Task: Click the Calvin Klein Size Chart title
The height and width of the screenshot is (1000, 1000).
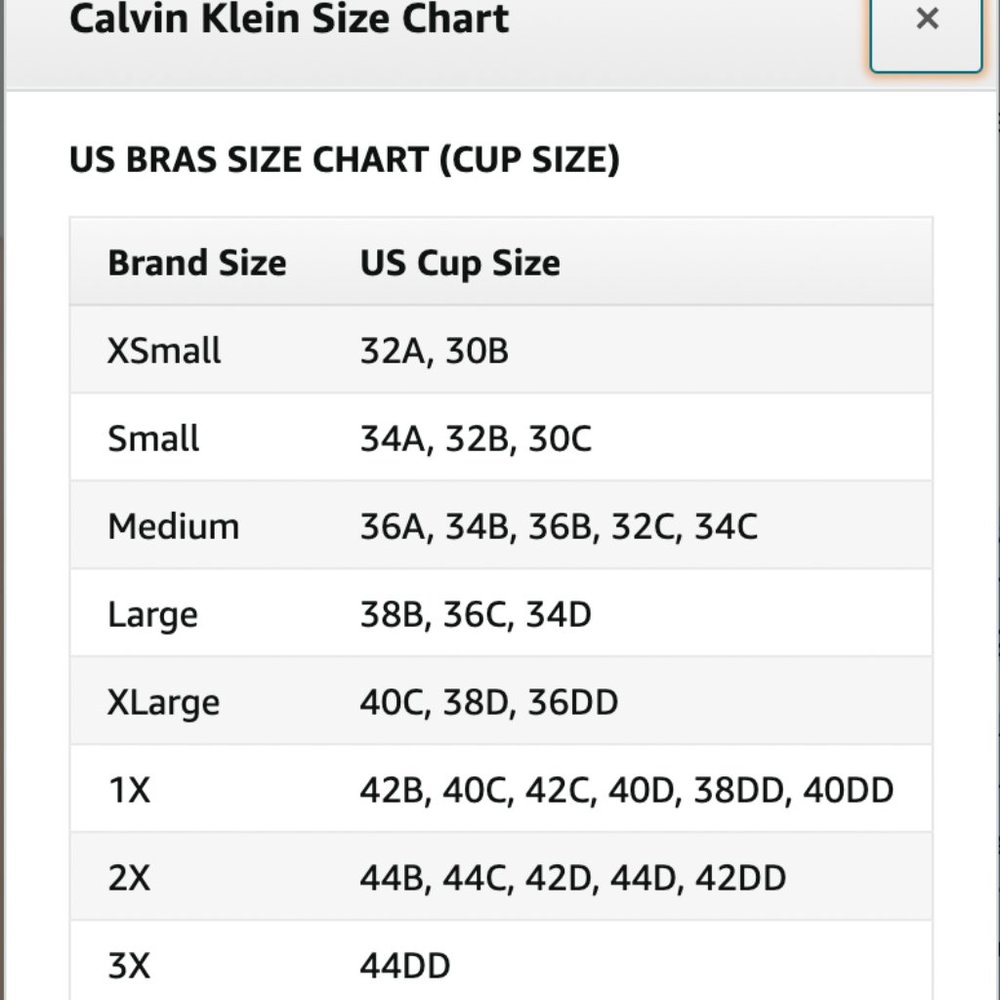Action: [289, 19]
